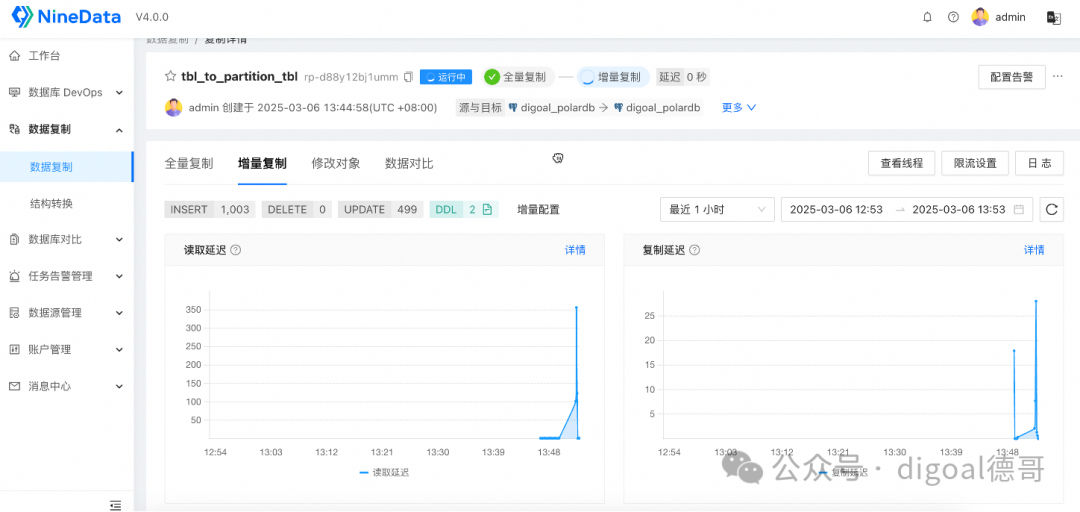This screenshot has height=512, width=1080.
Task: Click the UPDATE 499 counter
Action: pos(380,209)
